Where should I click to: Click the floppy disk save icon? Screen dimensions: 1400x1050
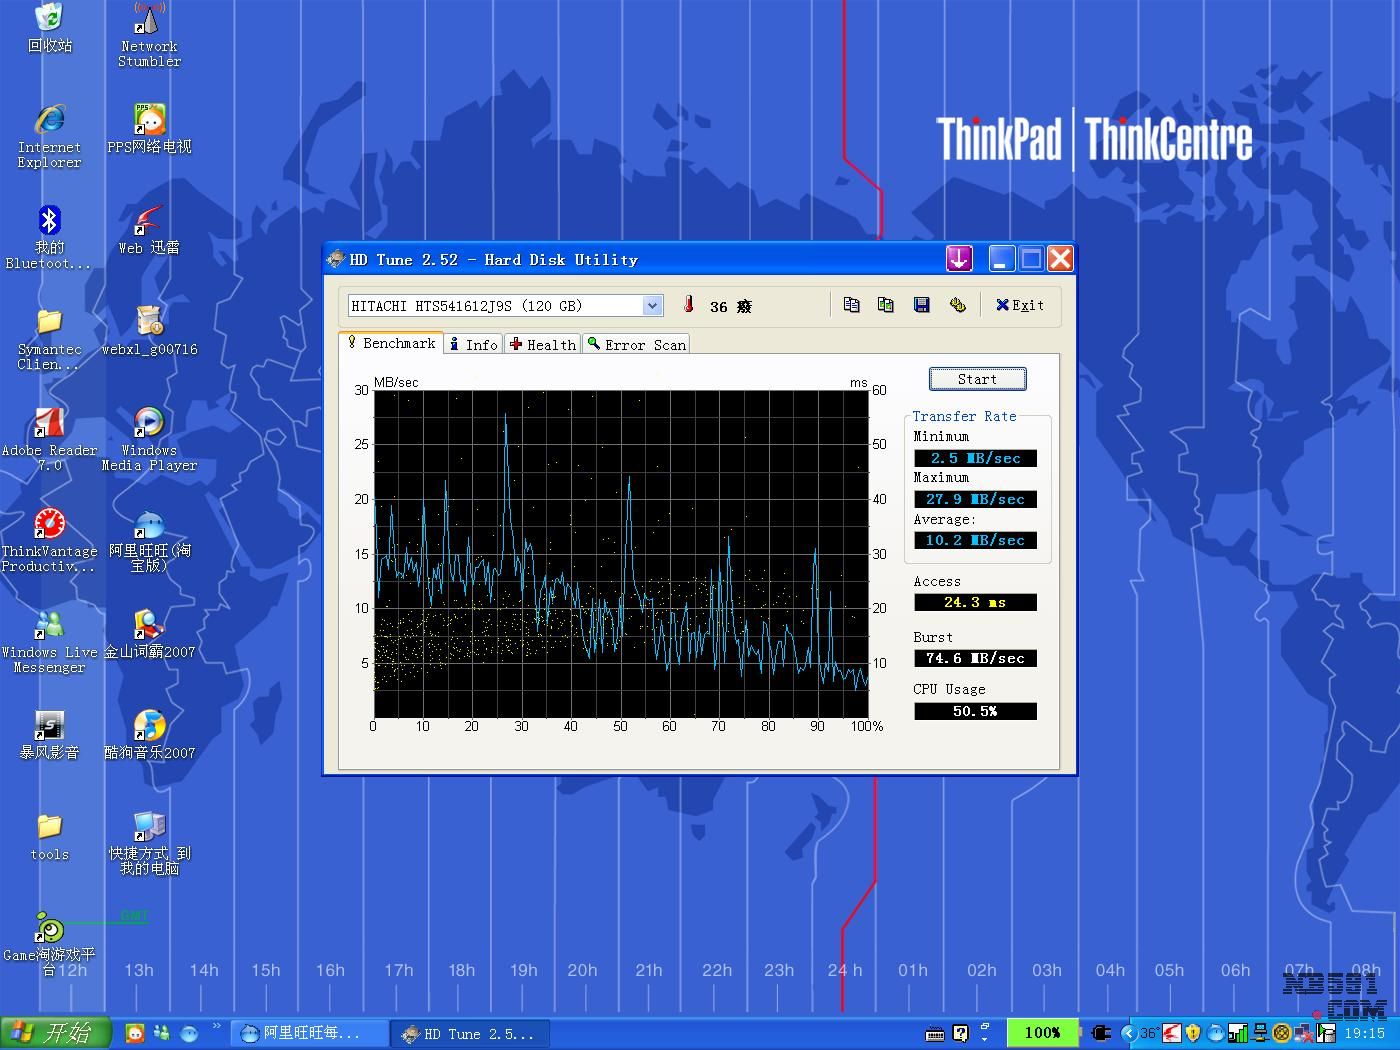tap(922, 305)
